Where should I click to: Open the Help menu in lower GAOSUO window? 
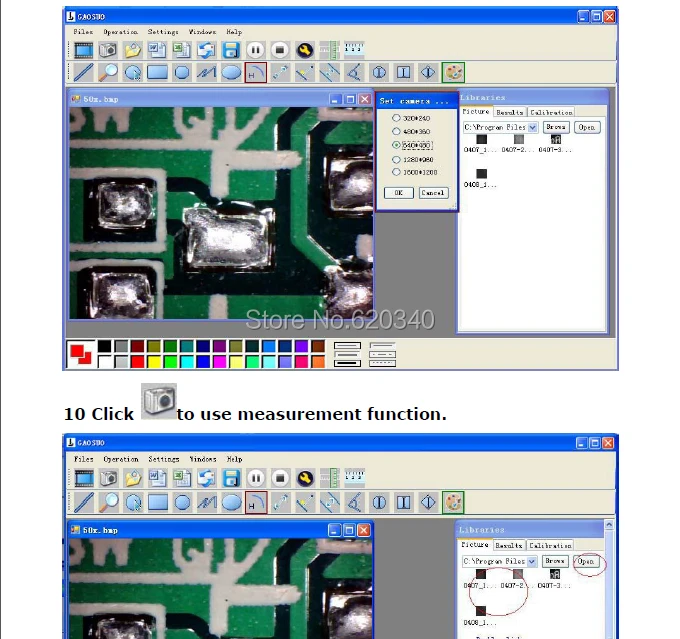tap(234, 459)
